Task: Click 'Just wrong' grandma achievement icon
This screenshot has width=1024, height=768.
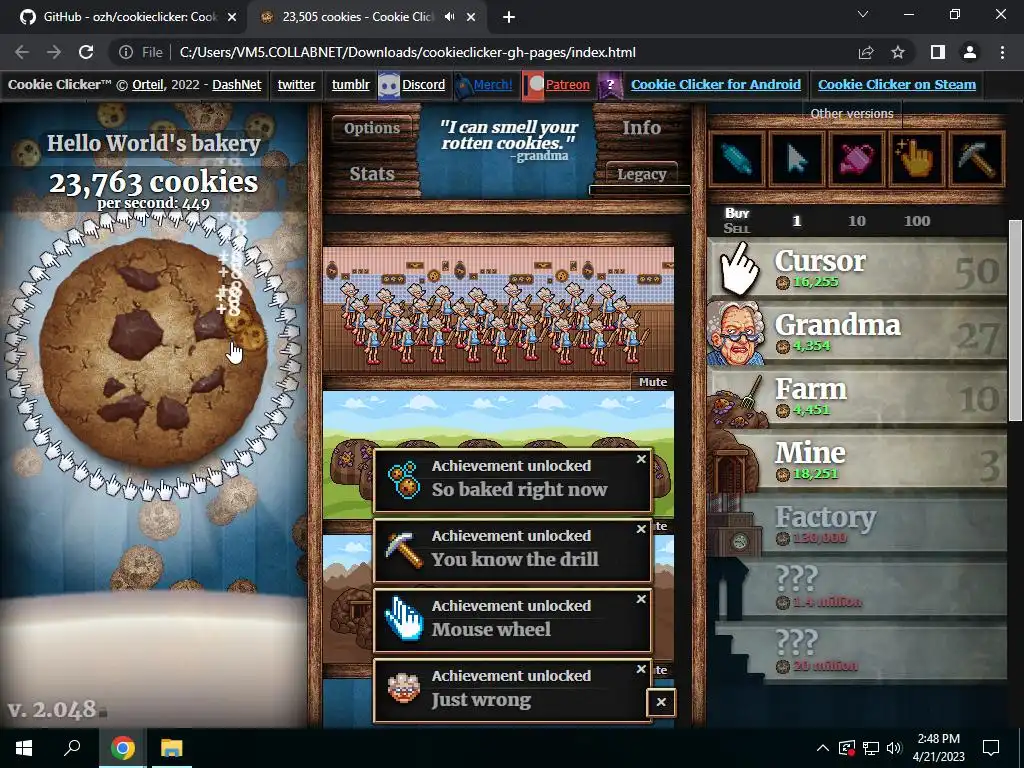Action: coord(404,690)
